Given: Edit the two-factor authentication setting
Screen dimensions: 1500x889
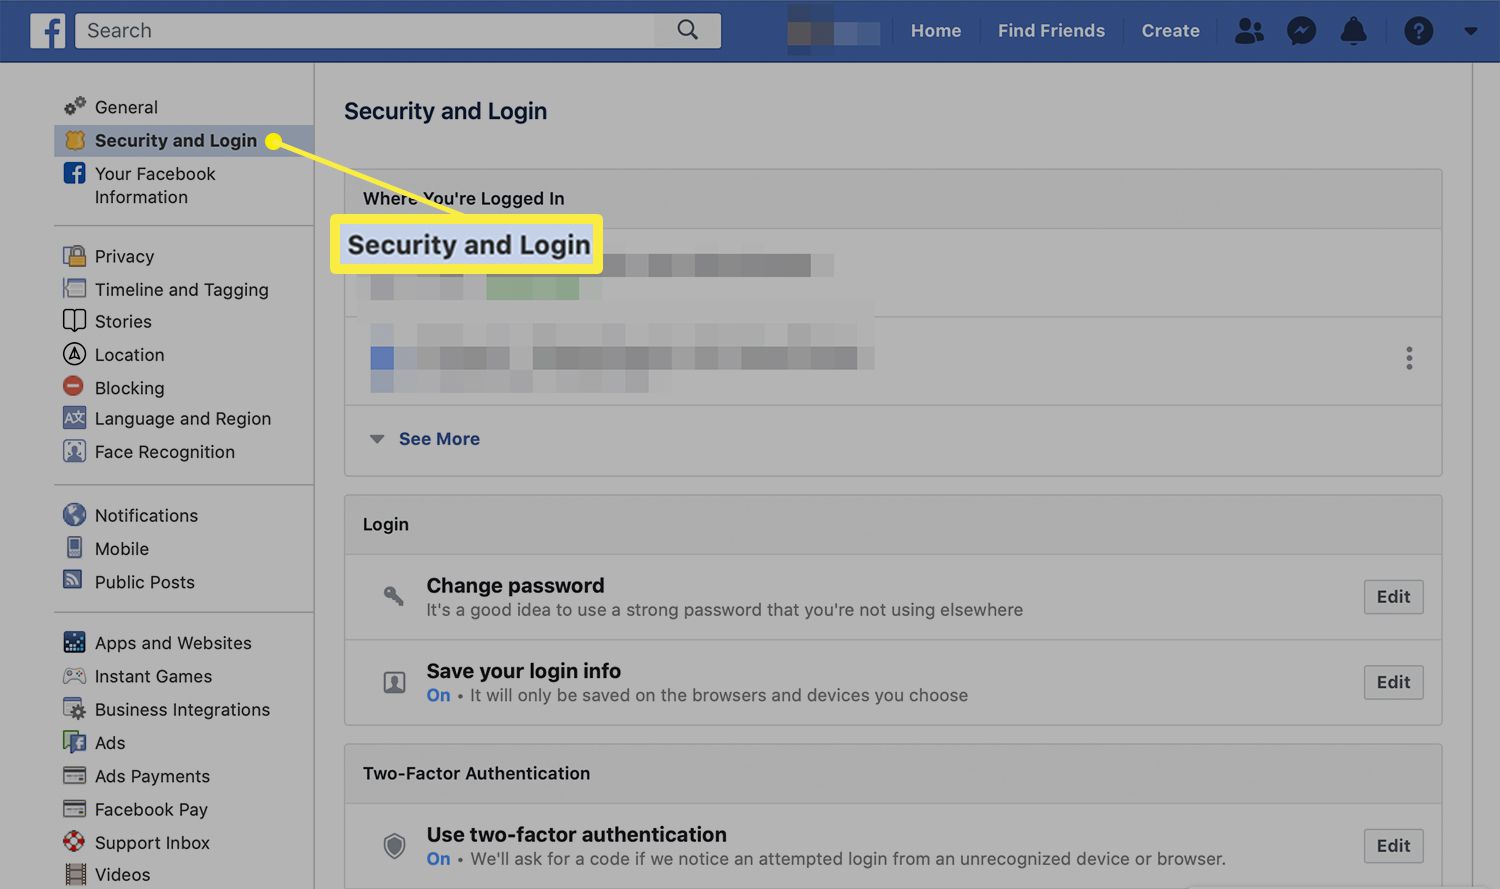Looking at the screenshot, I should pos(1393,846).
